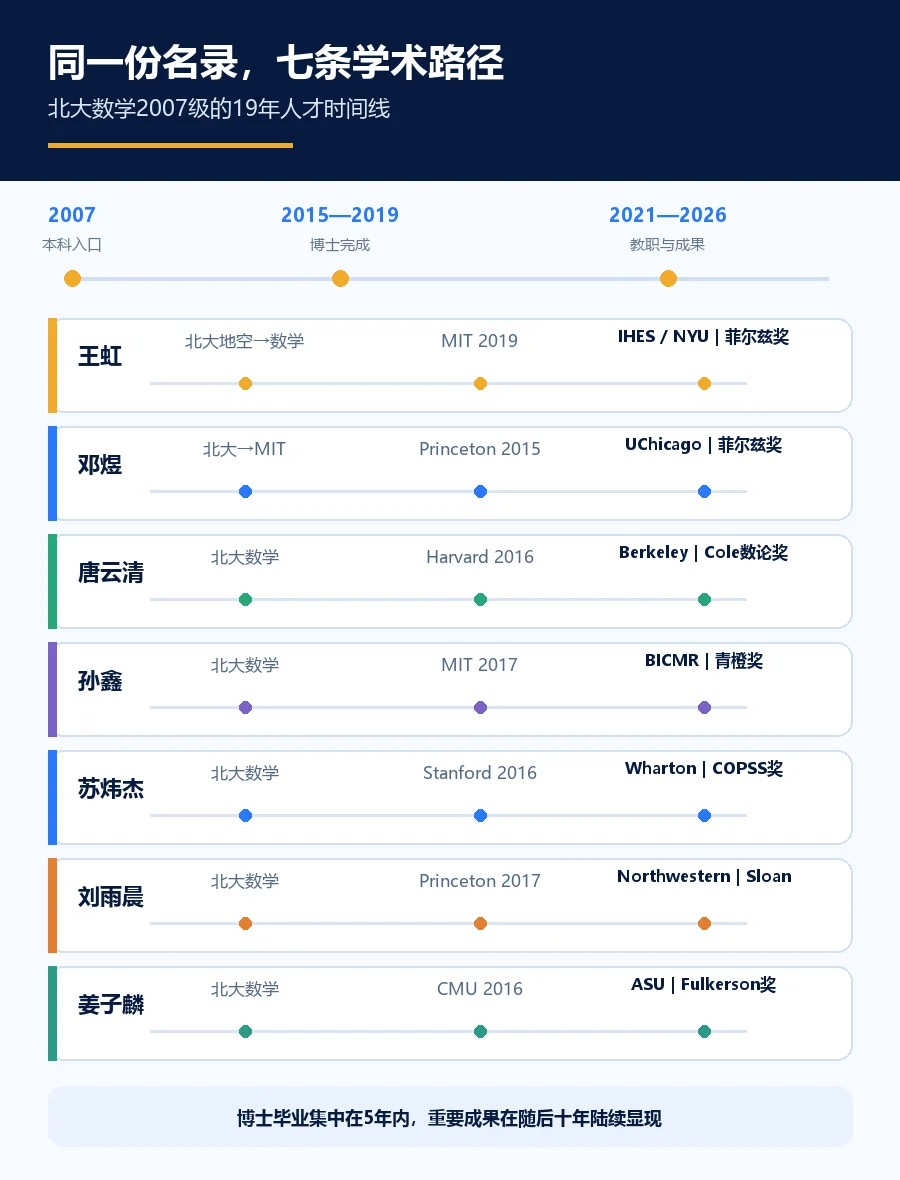Image resolution: width=900 pixels, height=1180 pixels.
Task: Click the MIT 2017 purple dot
Action: click(x=480, y=707)
